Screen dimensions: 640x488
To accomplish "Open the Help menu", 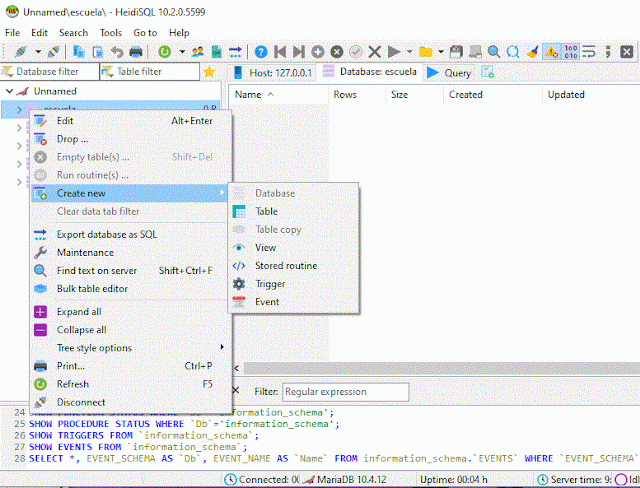I will click(179, 33).
